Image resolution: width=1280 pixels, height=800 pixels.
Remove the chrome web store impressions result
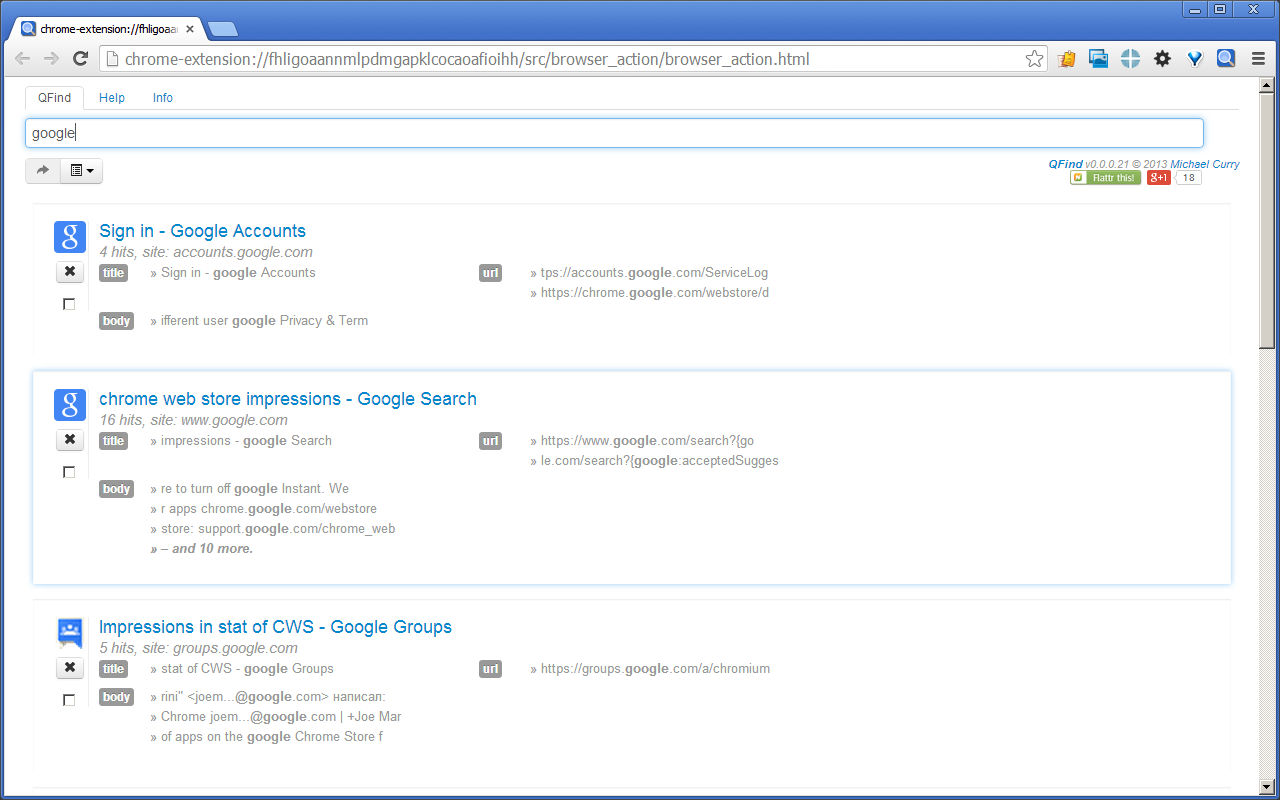[69, 439]
